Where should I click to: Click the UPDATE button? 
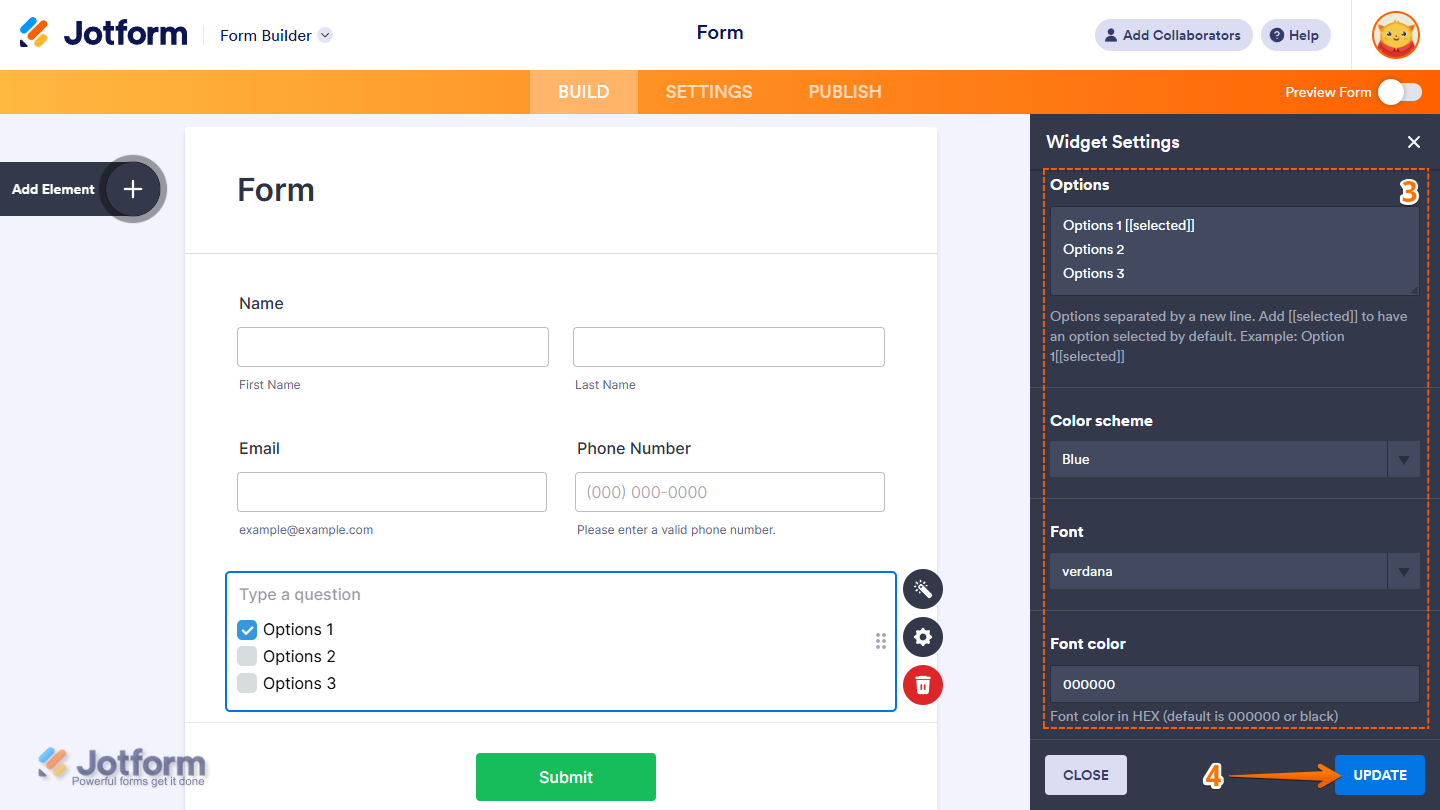1379,774
